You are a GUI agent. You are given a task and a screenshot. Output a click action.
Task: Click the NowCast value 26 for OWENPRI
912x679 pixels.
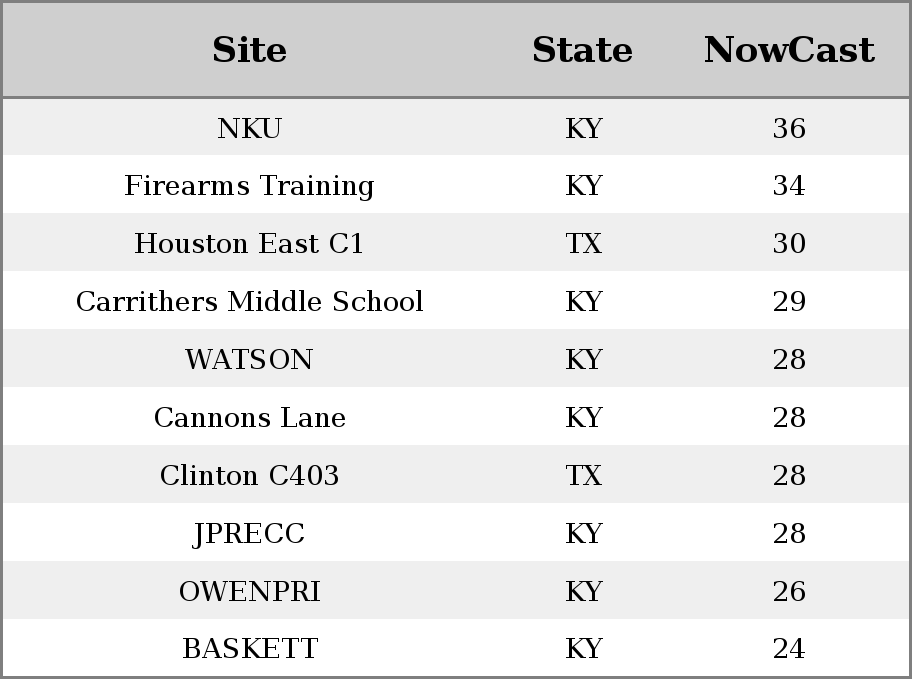tap(789, 591)
